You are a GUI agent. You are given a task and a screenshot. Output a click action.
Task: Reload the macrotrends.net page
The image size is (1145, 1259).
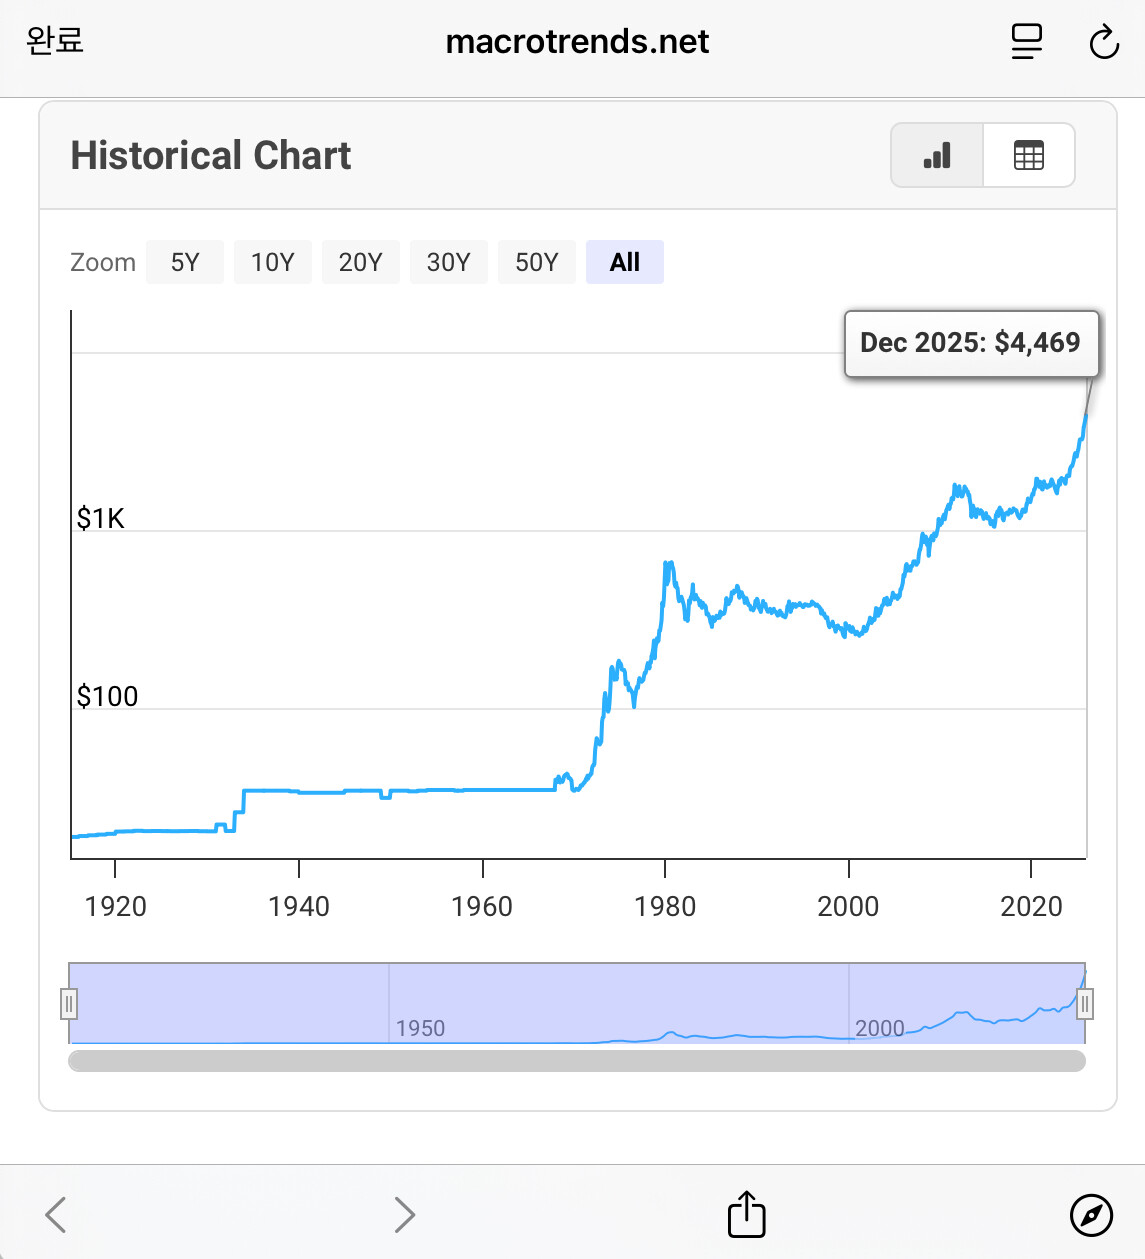(x=1104, y=42)
